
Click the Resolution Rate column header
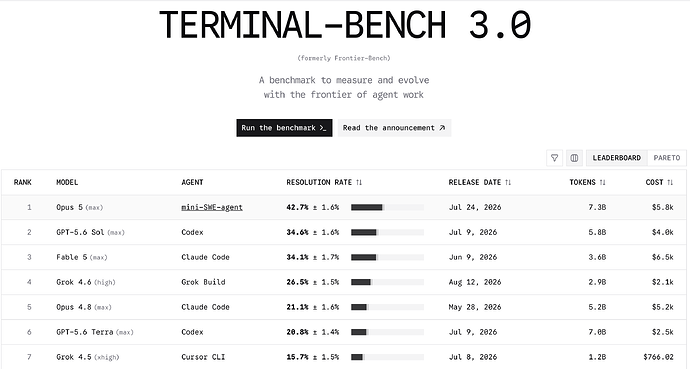pyautogui.click(x=324, y=182)
